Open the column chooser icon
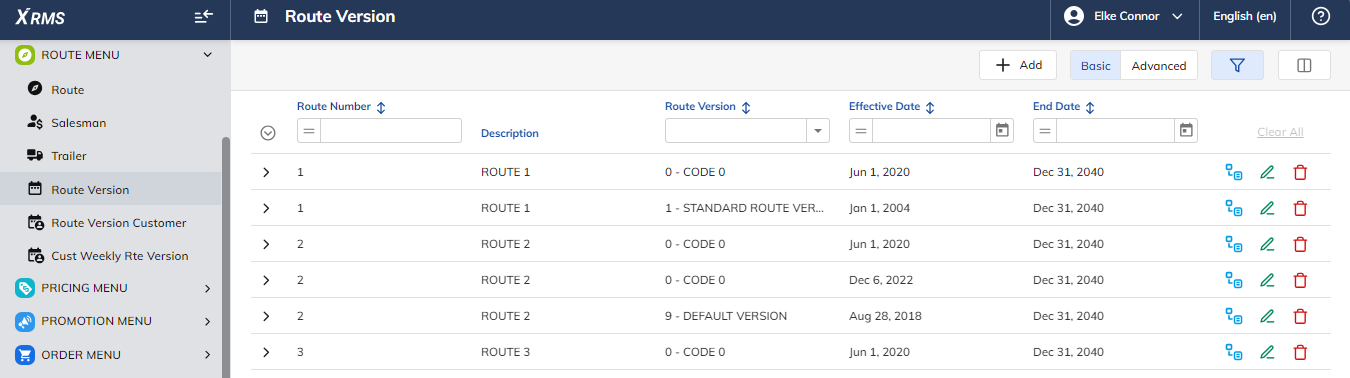The image size is (1350, 378). pos(1304,65)
